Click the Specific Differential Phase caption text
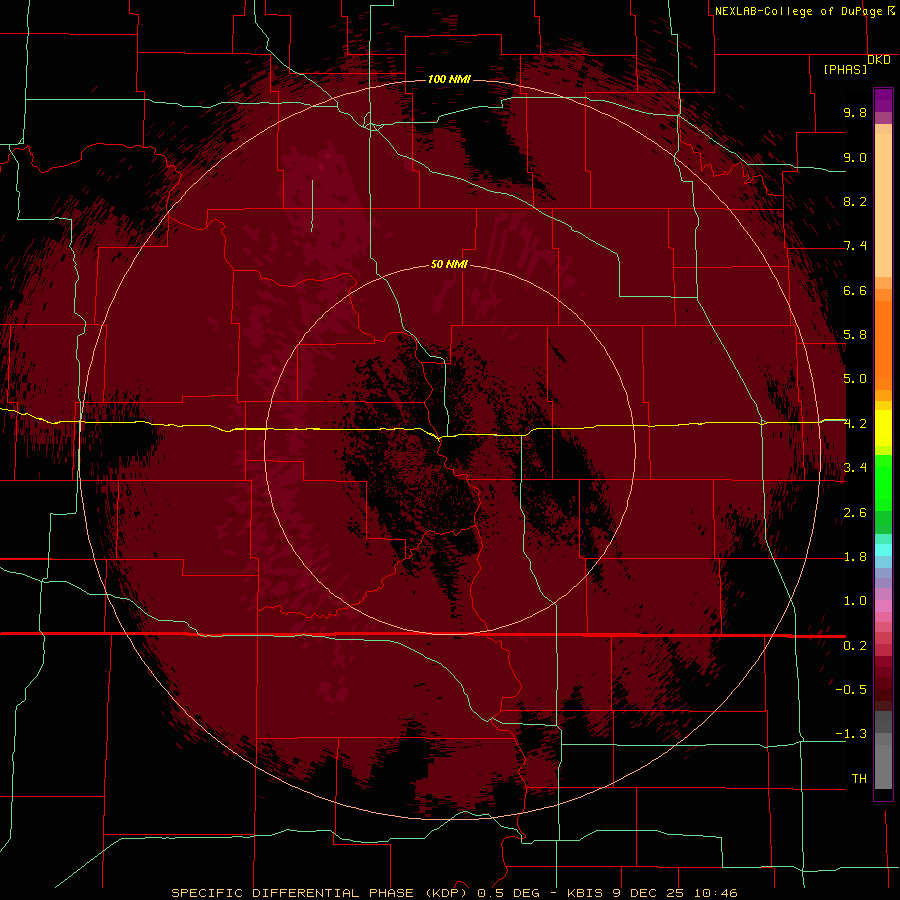The height and width of the screenshot is (900, 900). (455, 893)
